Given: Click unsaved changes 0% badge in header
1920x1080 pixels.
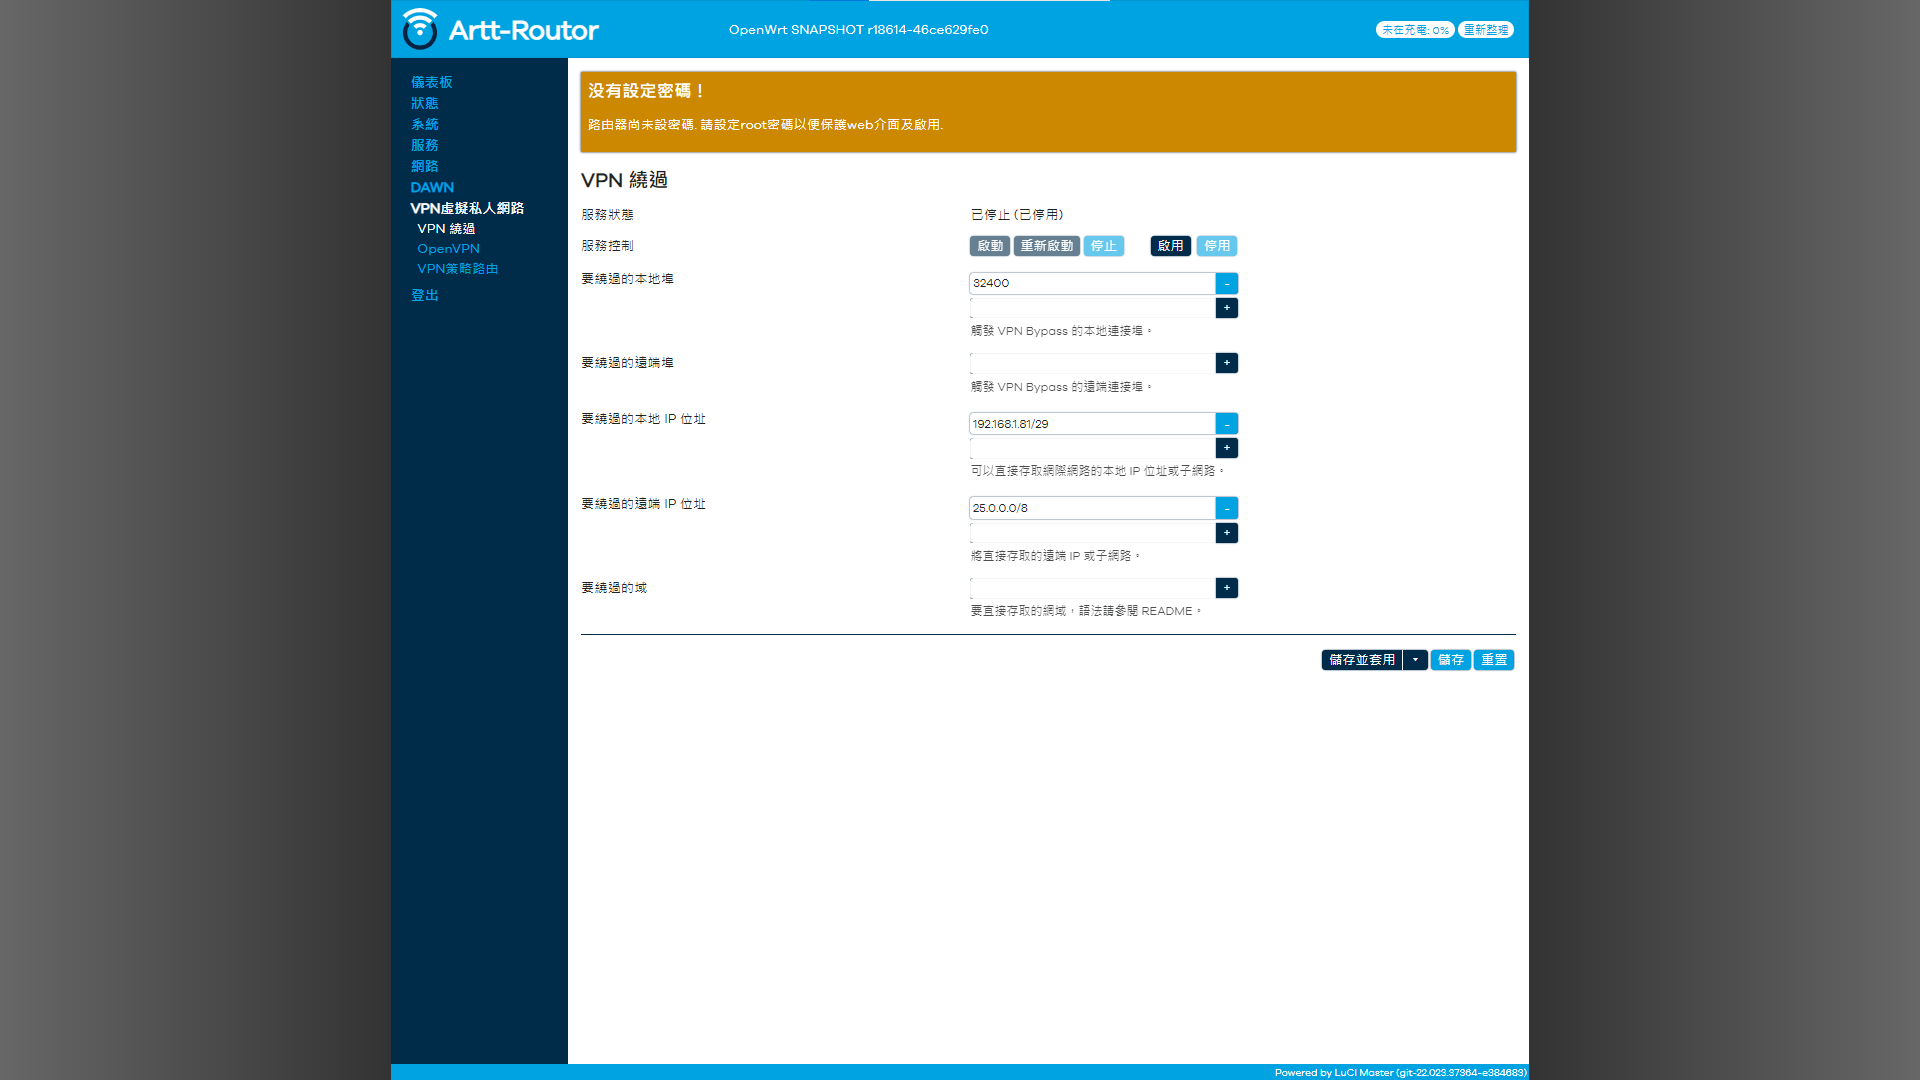Looking at the screenshot, I should click(1415, 30).
